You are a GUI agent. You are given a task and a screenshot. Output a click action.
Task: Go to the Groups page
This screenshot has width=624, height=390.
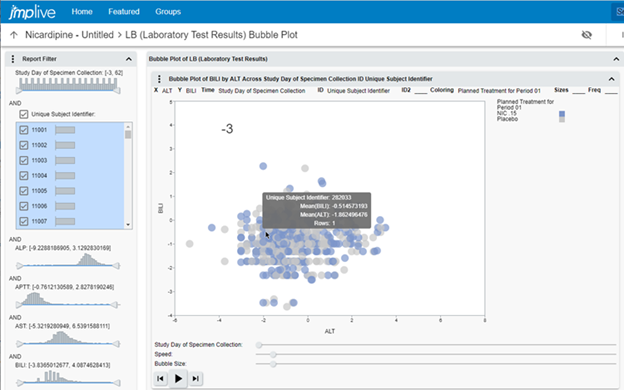tap(168, 12)
